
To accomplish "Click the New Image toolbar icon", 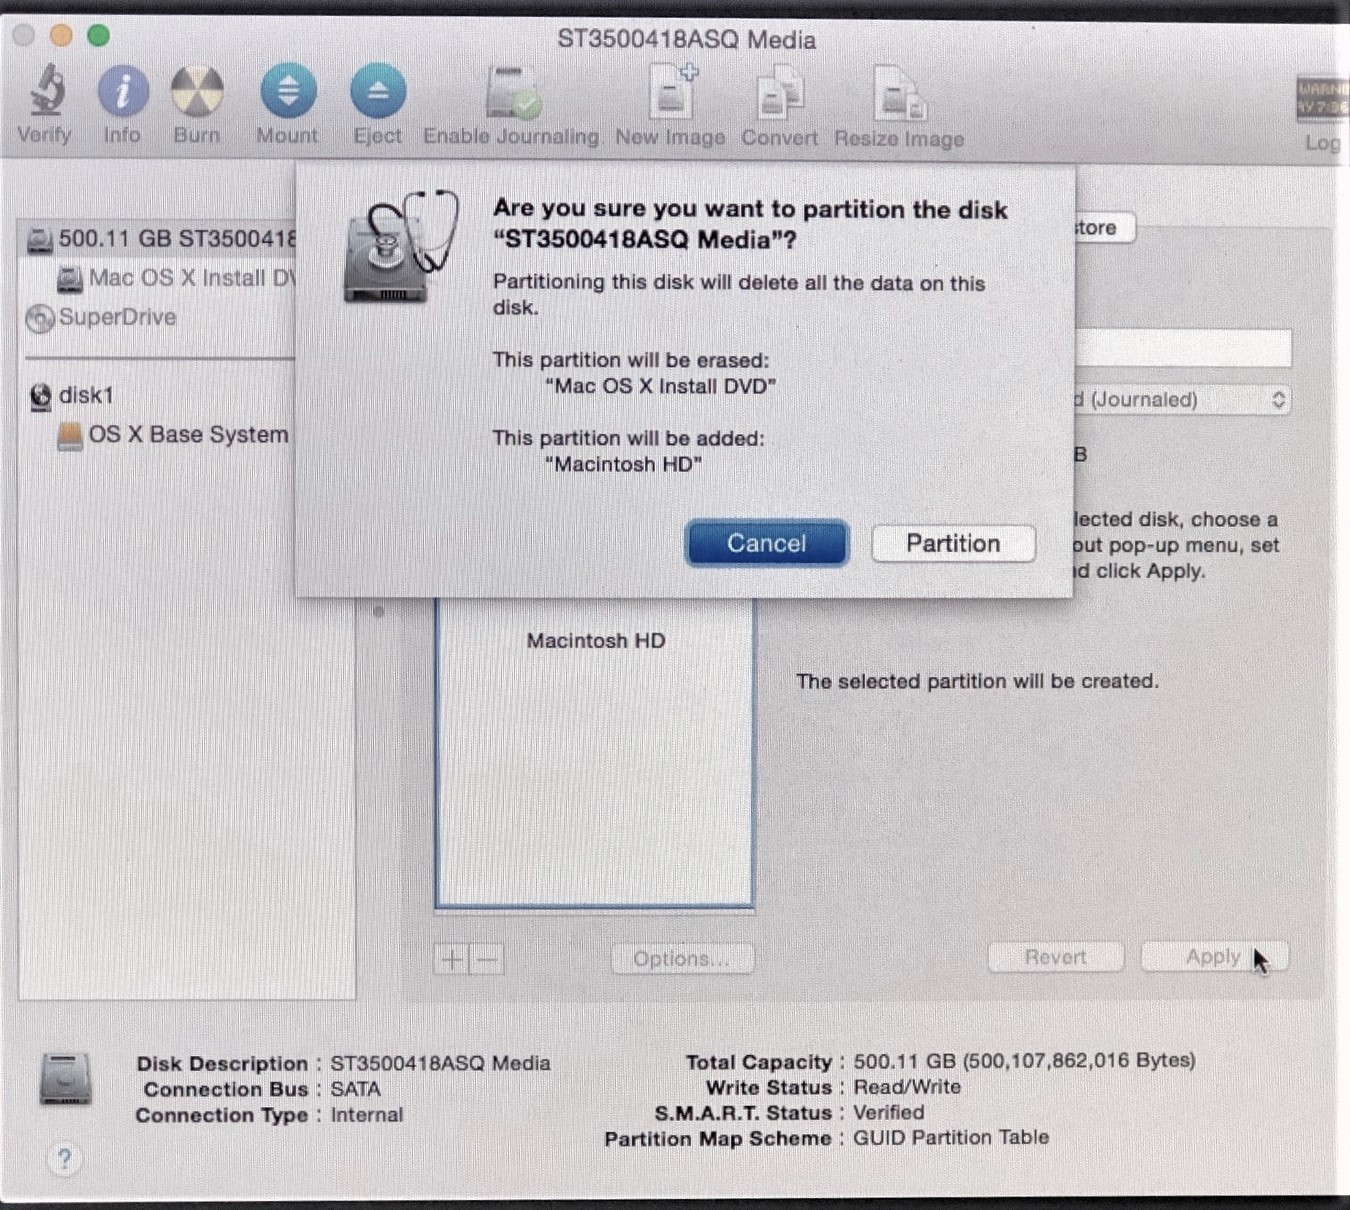I will pos(672,93).
